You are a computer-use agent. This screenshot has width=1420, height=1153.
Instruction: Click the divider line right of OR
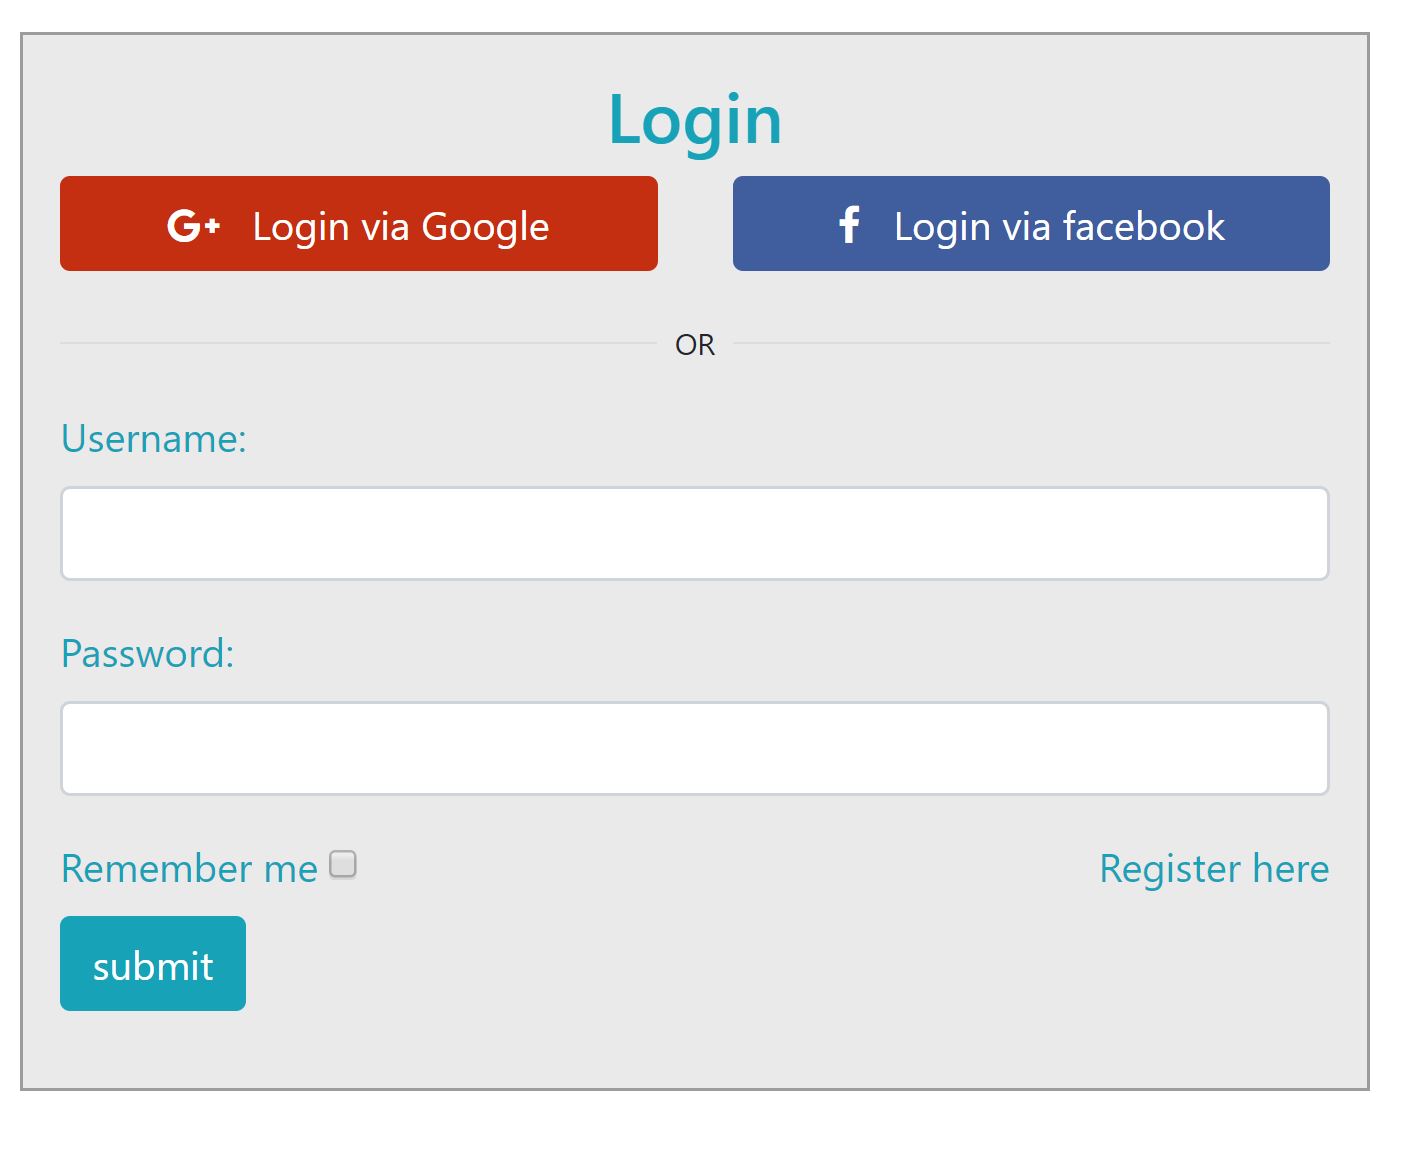1032,343
